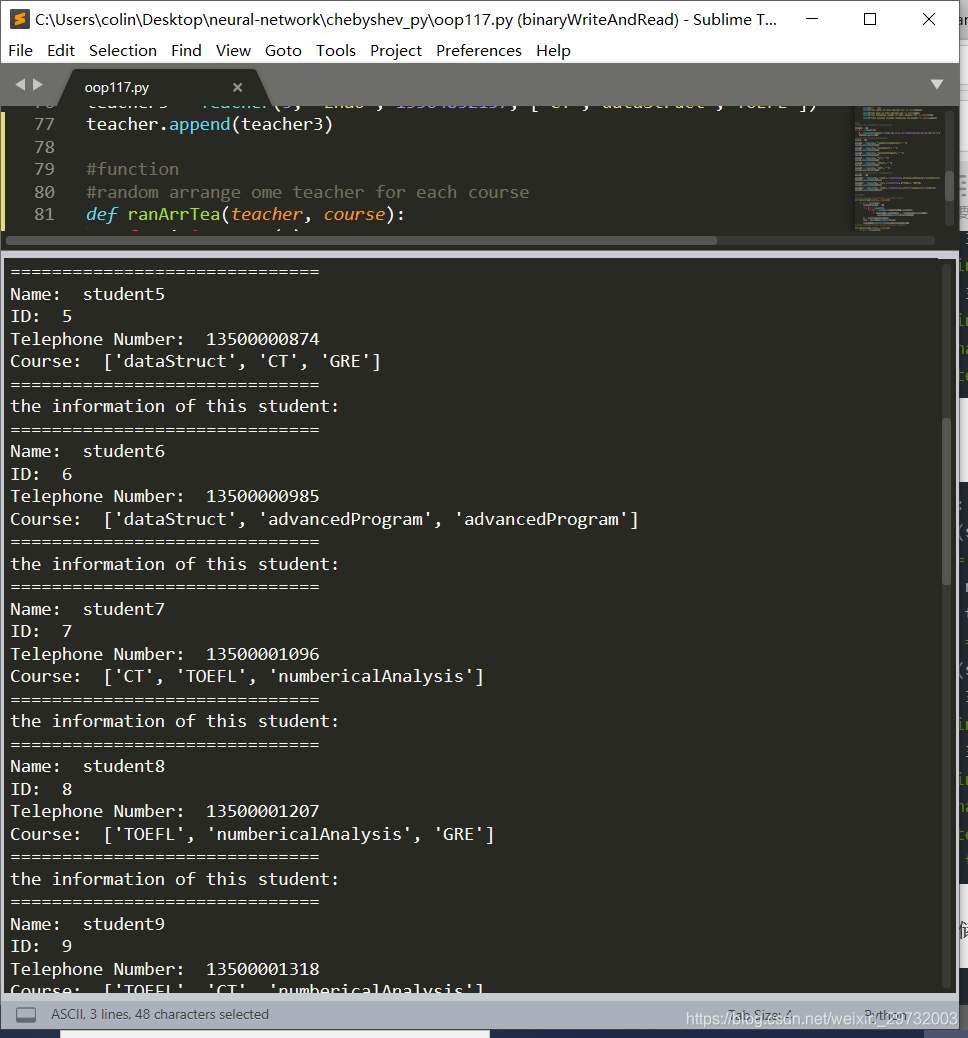This screenshot has height=1038, width=968.
Task: Click 'Telephone Number: 13500001318' output line
Action: 165,969
